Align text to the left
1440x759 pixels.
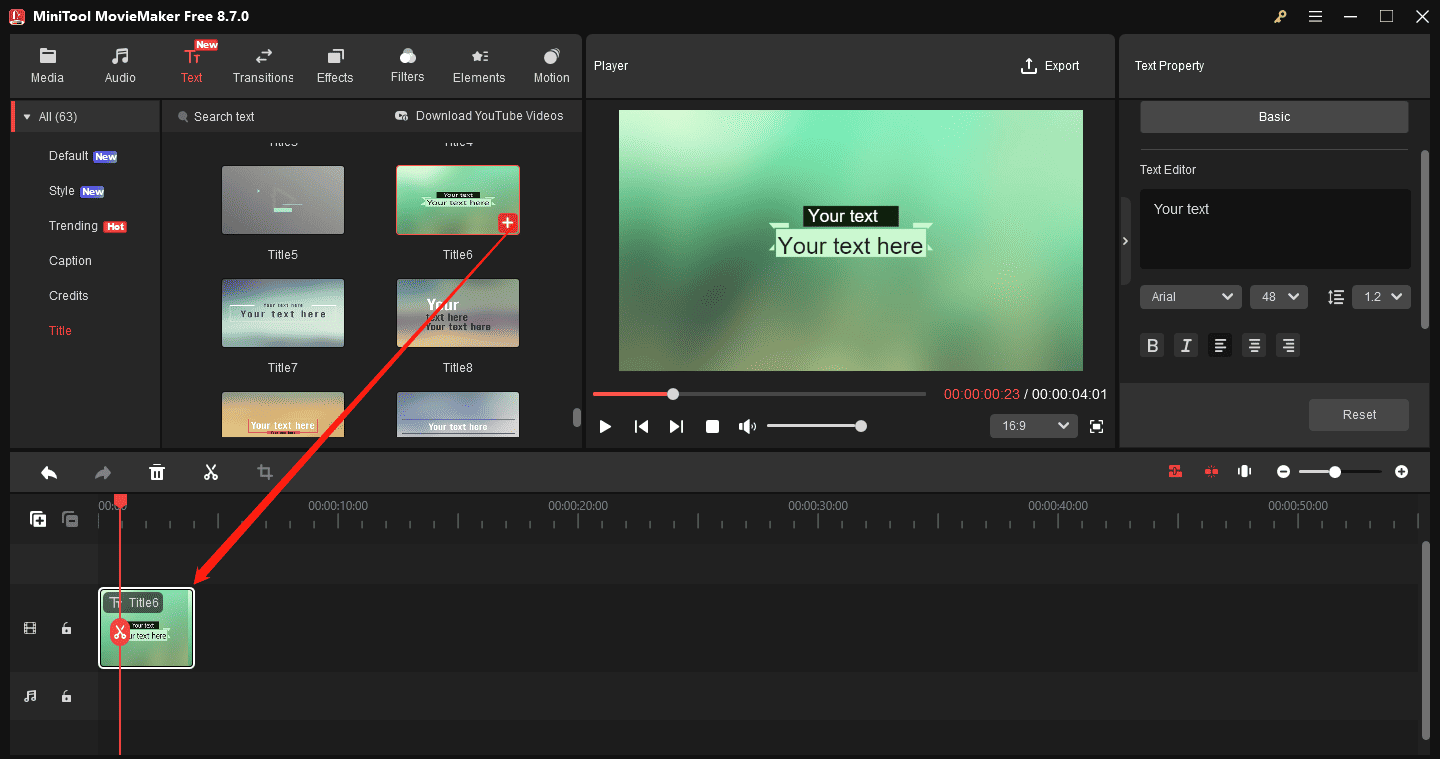(1220, 345)
